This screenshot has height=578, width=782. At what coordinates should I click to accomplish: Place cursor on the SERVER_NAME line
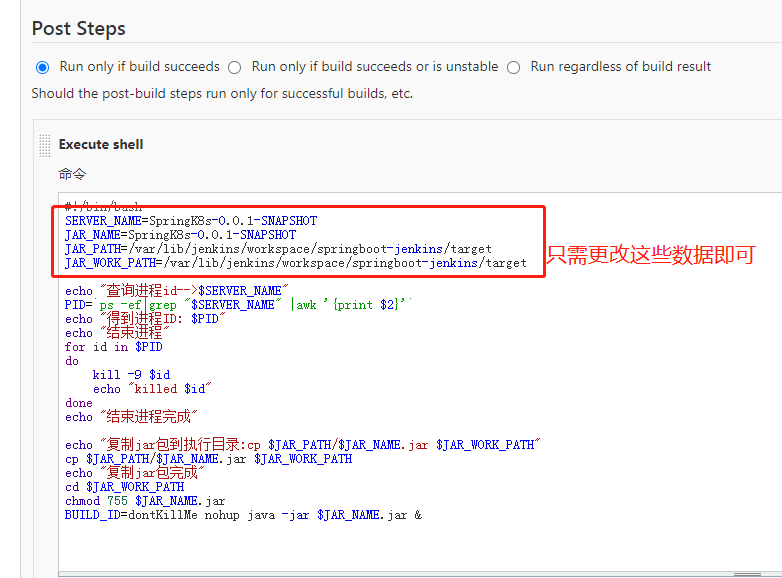tap(190, 220)
